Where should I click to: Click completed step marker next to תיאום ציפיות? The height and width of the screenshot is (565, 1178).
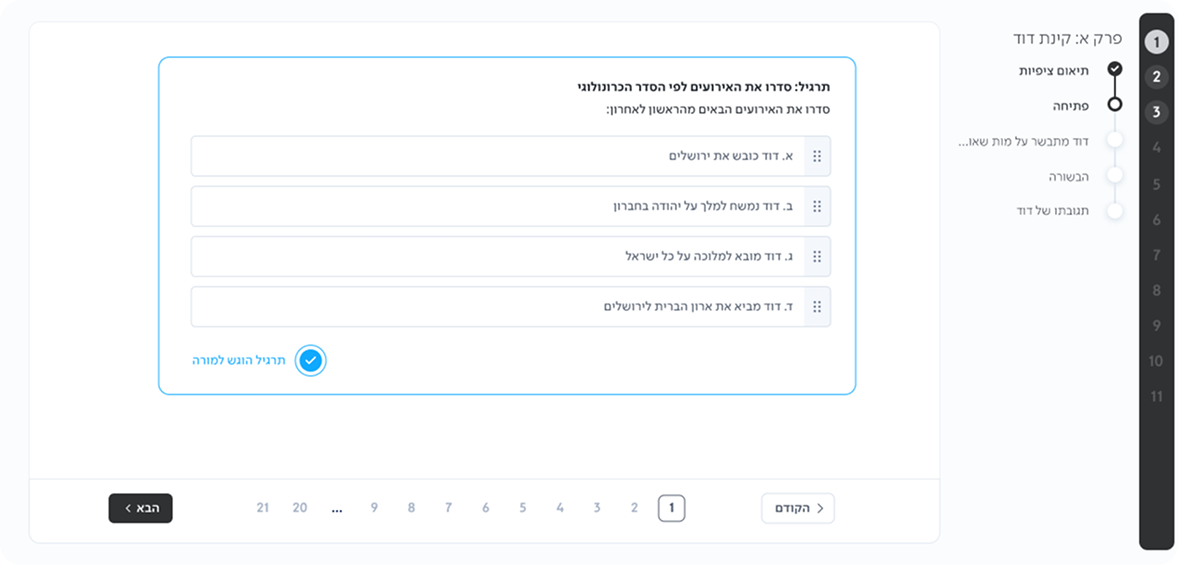pyautogui.click(x=1115, y=69)
